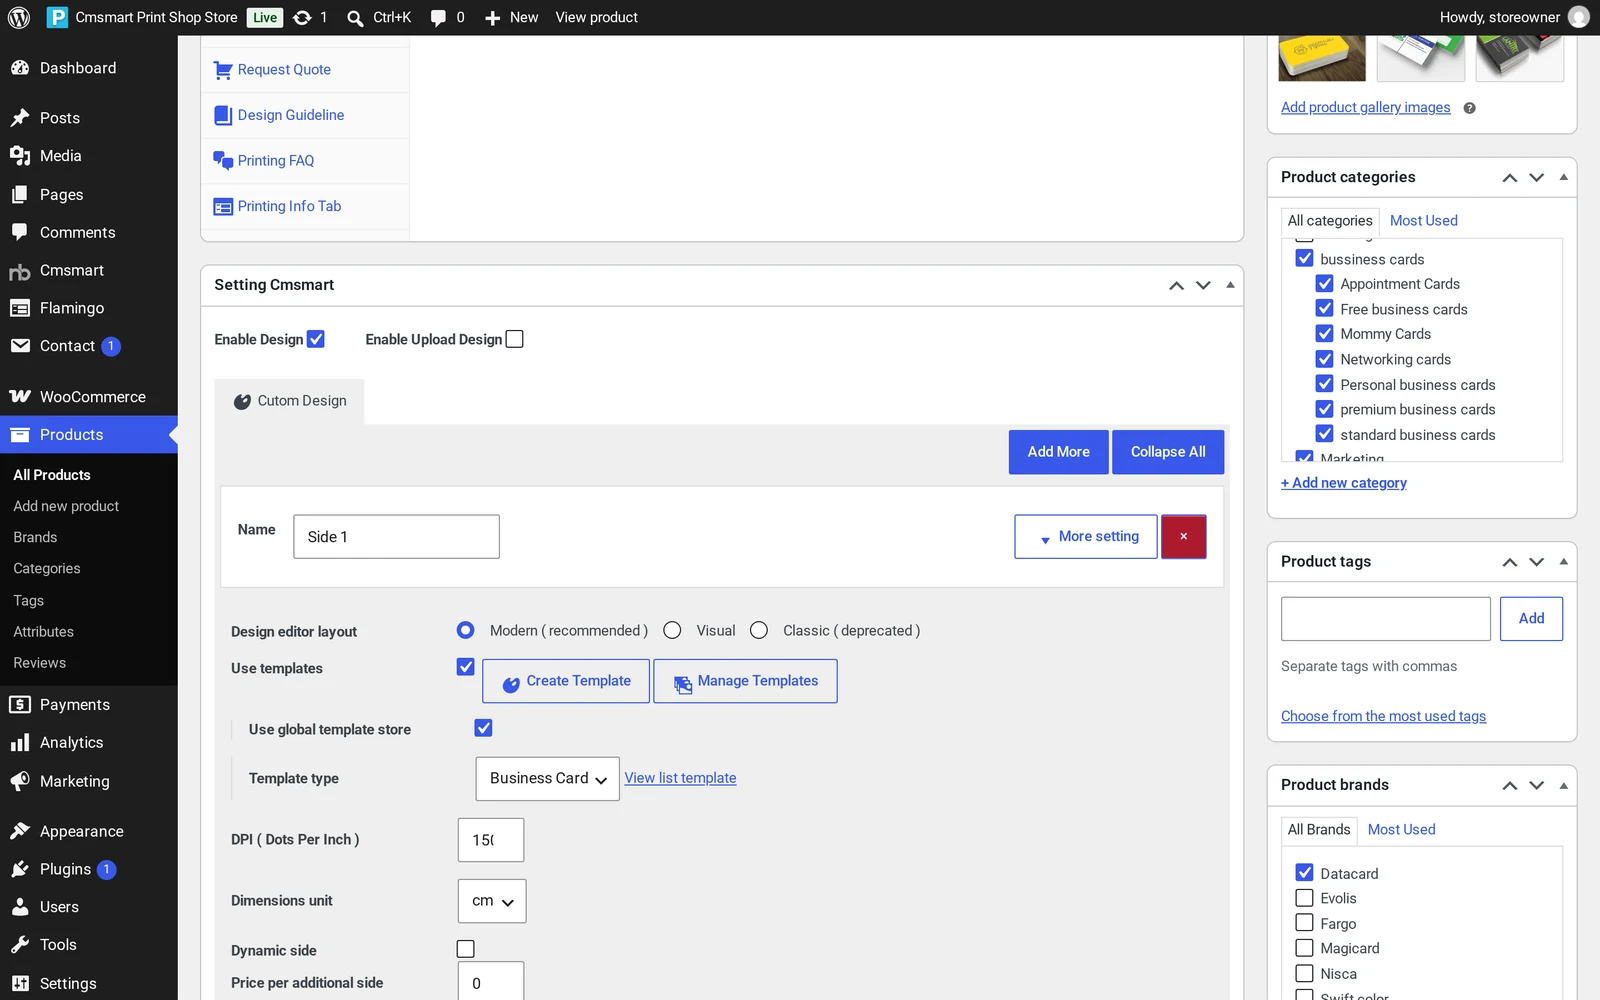Click the Dashboard gauge icon
Screen dimensions: 1600x1000
[x=20, y=68]
